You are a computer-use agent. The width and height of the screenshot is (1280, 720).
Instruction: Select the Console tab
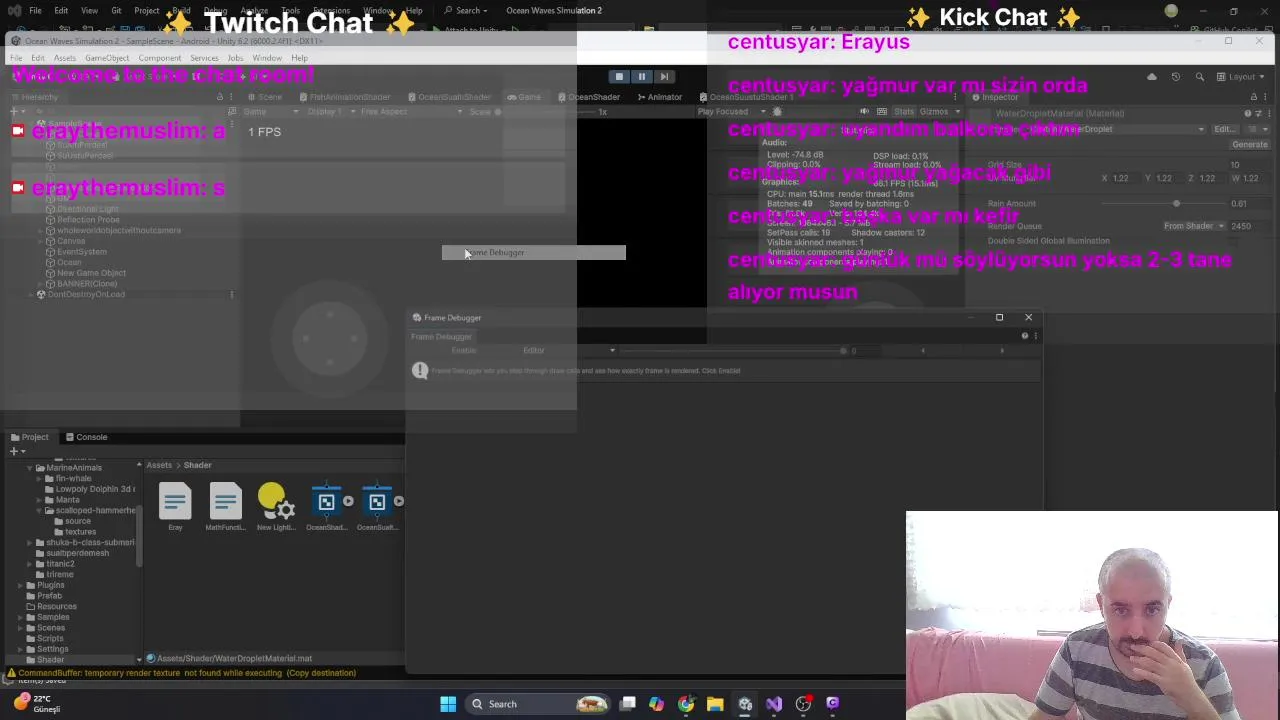tap(86, 437)
